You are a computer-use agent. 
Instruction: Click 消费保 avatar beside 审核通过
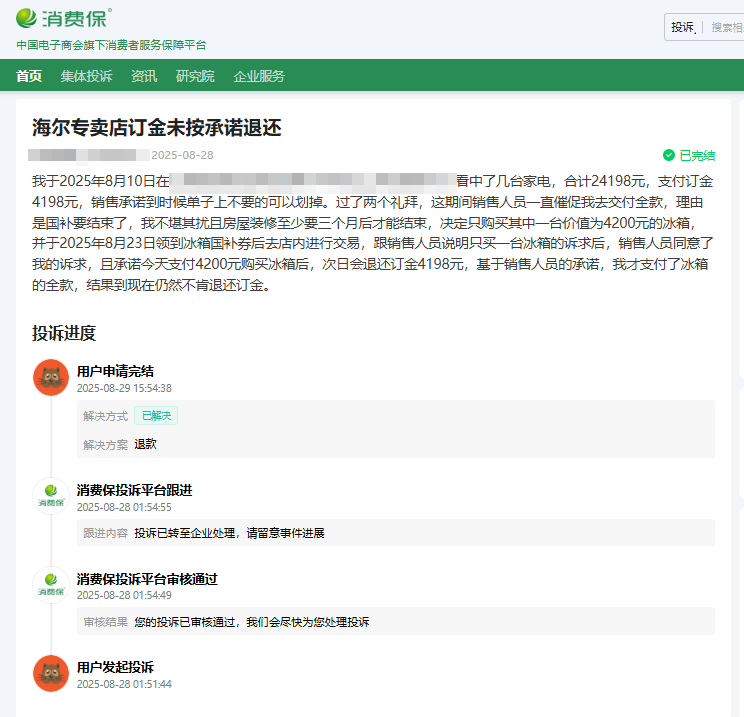click(51, 585)
